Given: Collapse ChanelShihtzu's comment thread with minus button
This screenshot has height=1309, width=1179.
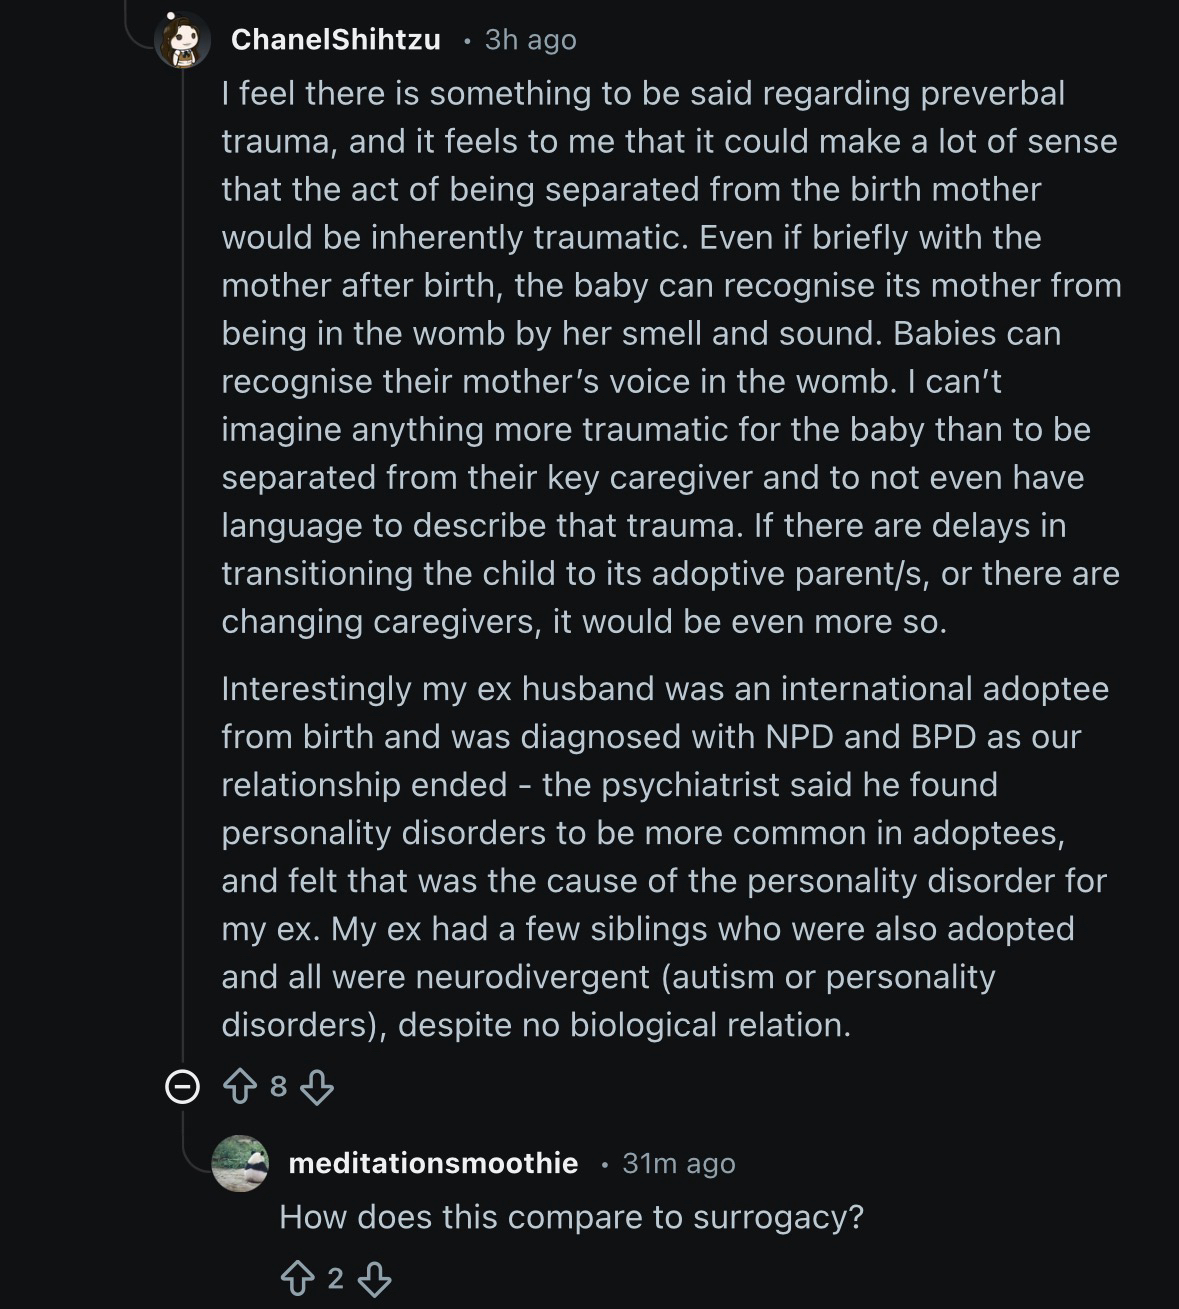Looking at the screenshot, I should pos(181,1086).
